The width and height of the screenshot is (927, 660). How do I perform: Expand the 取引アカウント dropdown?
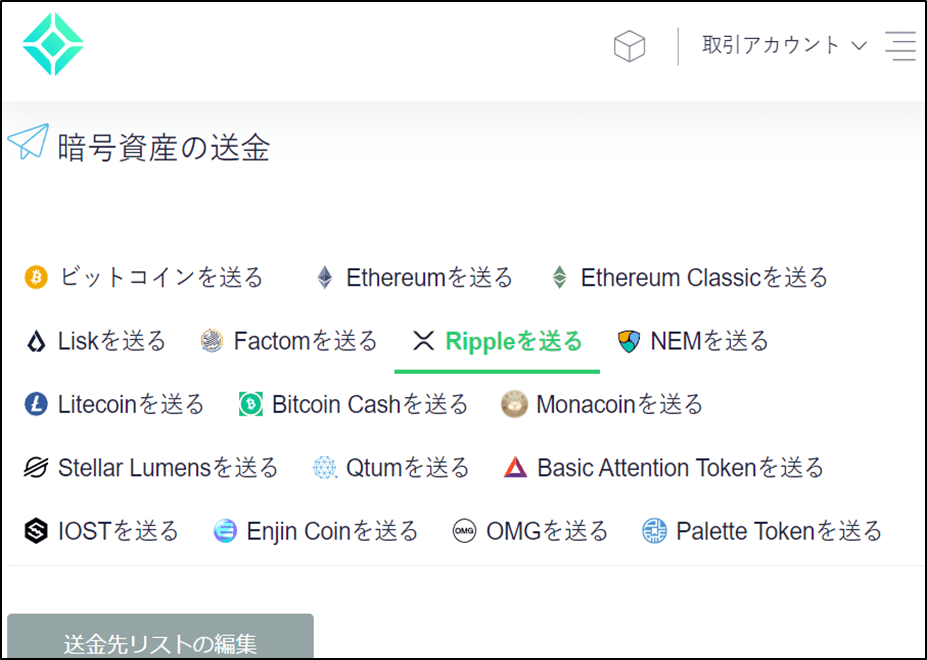[784, 45]
